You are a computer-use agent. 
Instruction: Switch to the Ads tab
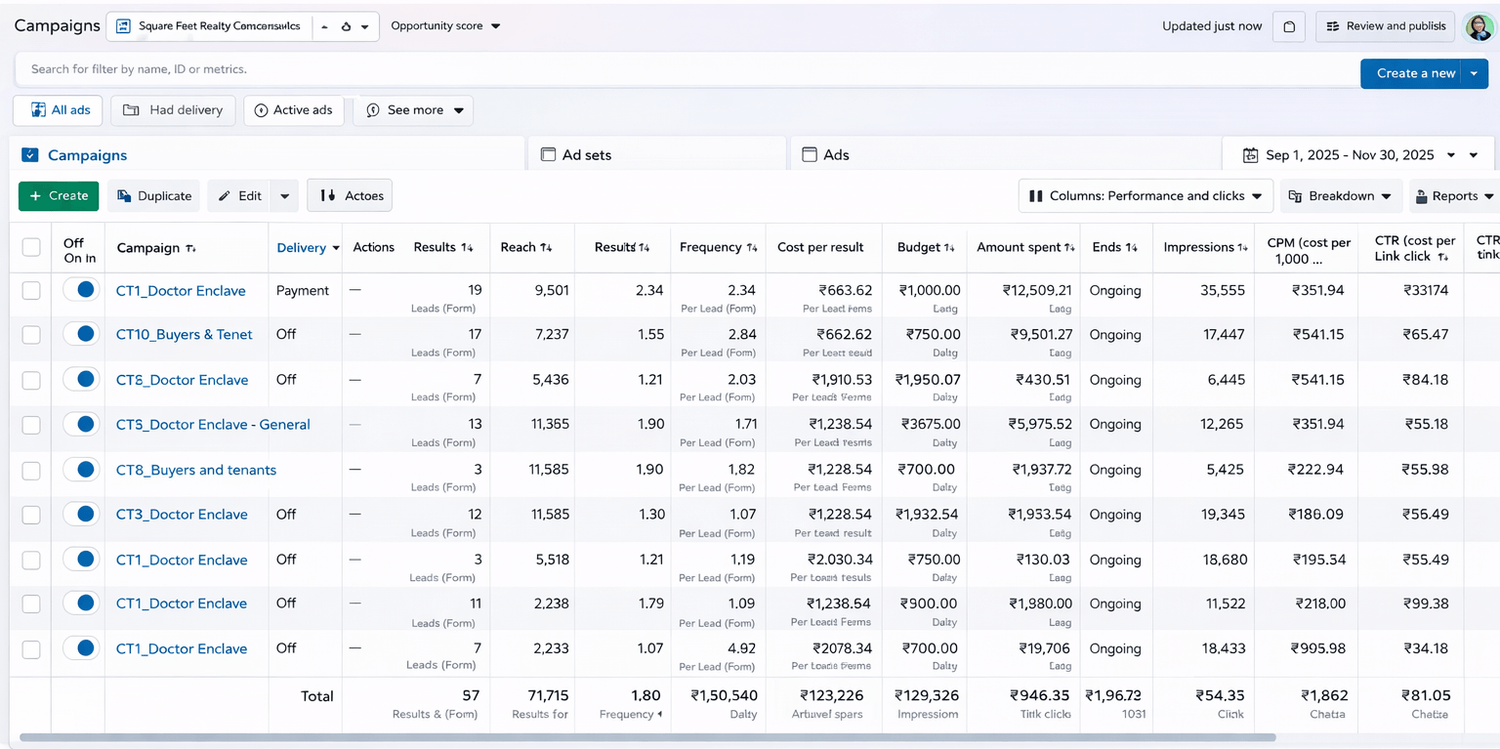coord(835,155)
